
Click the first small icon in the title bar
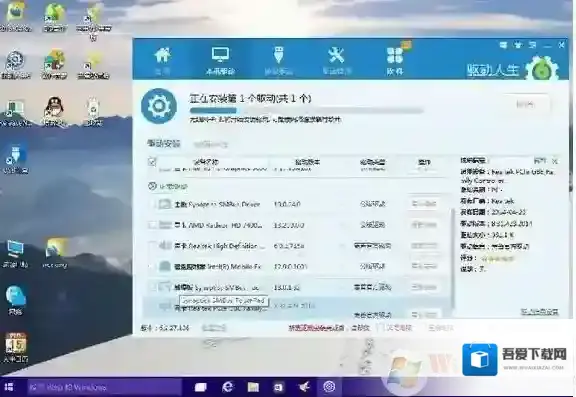pyautogui.click(x=503, y=45)
